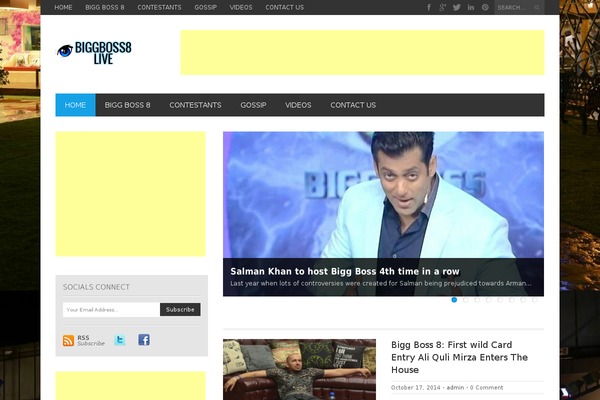Open BIGG BOSS 8 in main navigation
This screenshot has height=400, width=600.
click(127, 105)
